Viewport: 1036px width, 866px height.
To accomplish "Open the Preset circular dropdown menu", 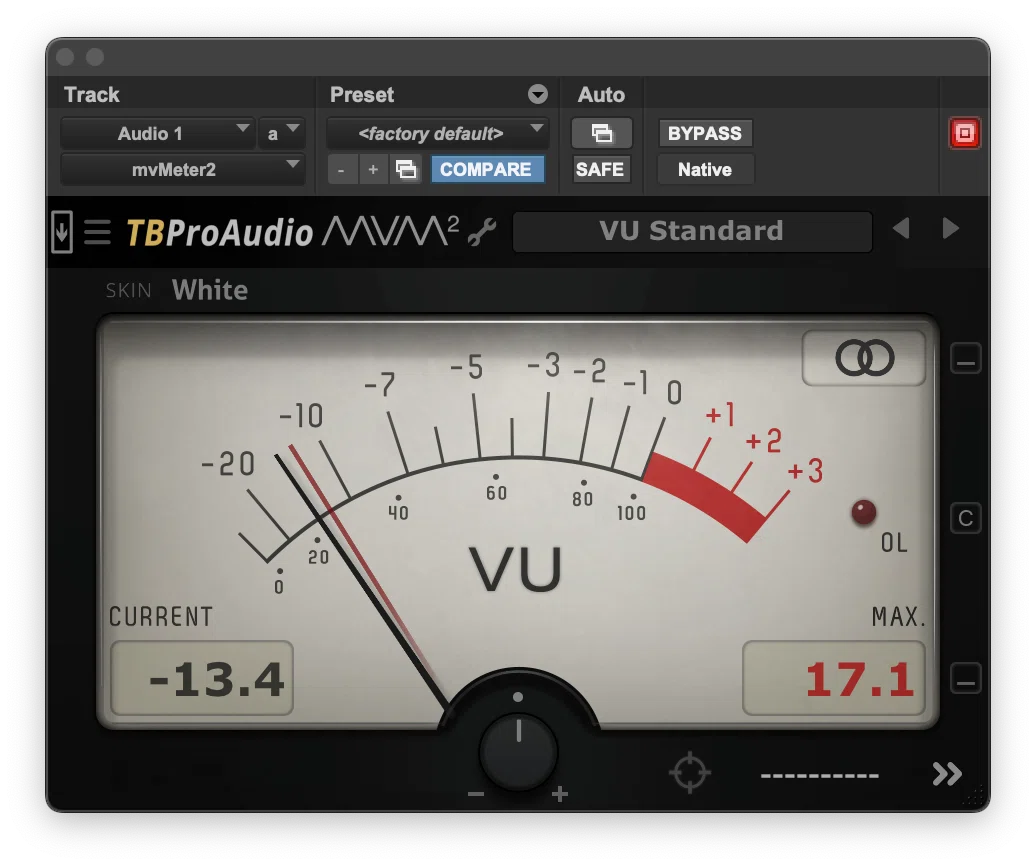I will (x=538, y=94).
